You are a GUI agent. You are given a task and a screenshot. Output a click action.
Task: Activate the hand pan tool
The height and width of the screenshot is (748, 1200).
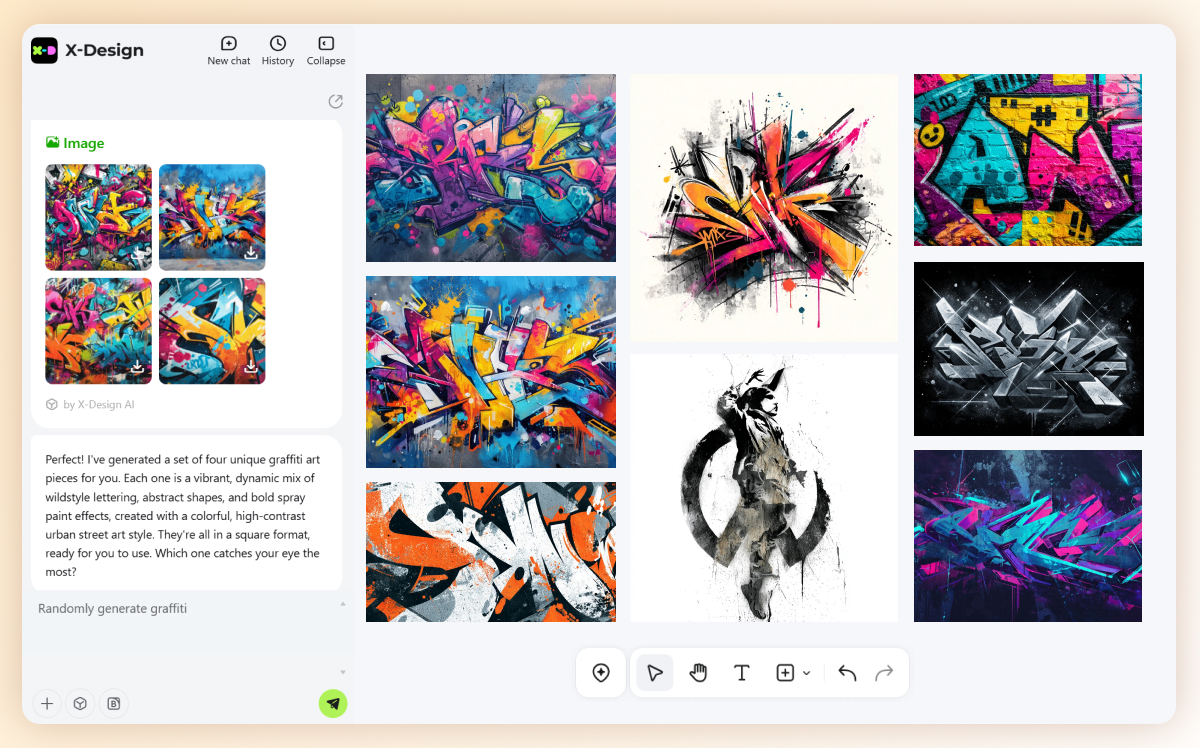698,673
